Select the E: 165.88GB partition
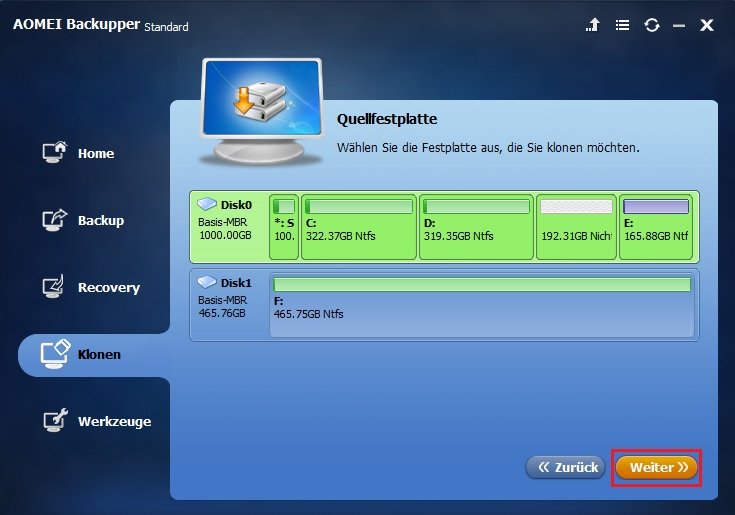735x515 pixels. [656, 227]
